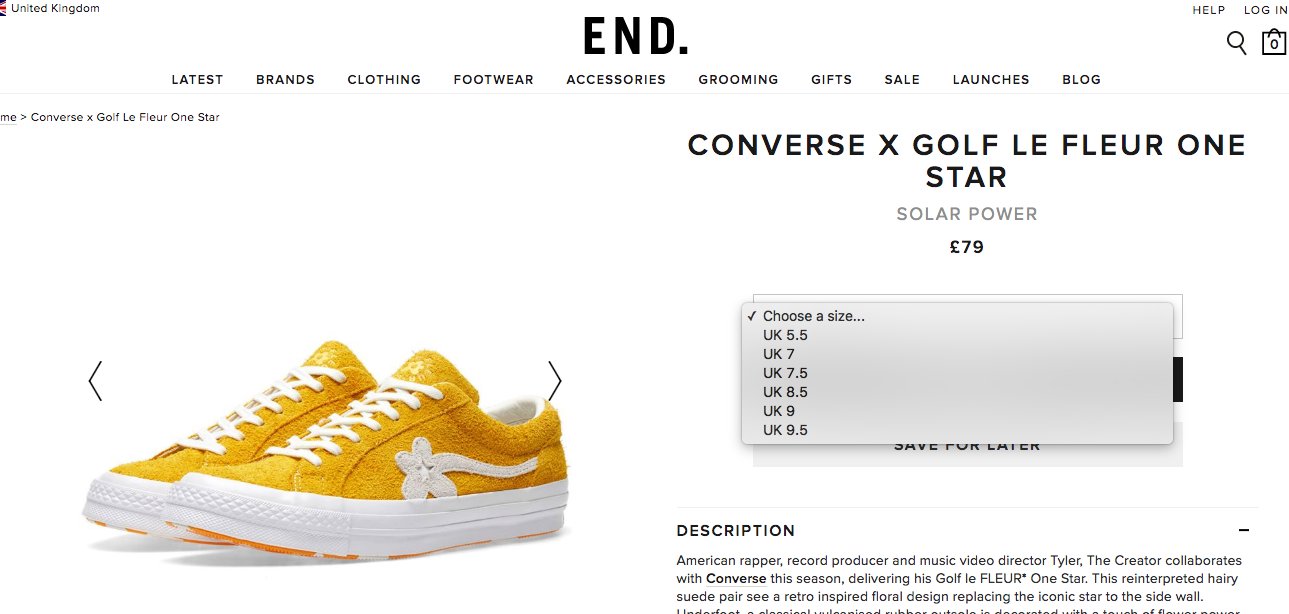Screen dimensions: 1289x614
Task: Open the search magnifier icon
Action: coord(1236,43)
